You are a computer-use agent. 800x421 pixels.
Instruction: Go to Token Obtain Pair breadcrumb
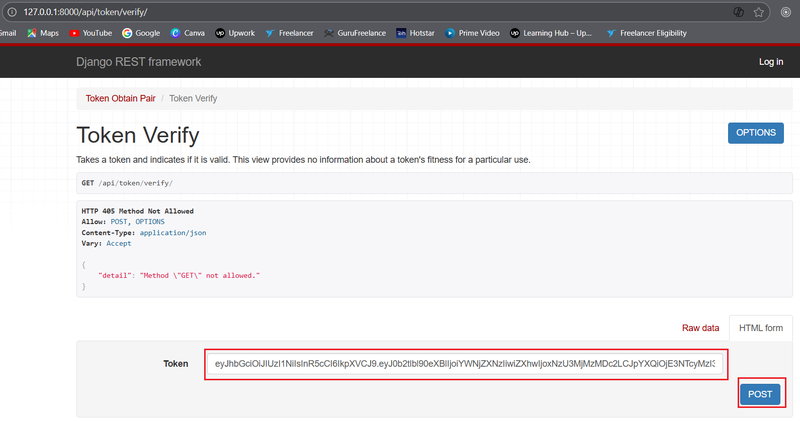[120, 98]
